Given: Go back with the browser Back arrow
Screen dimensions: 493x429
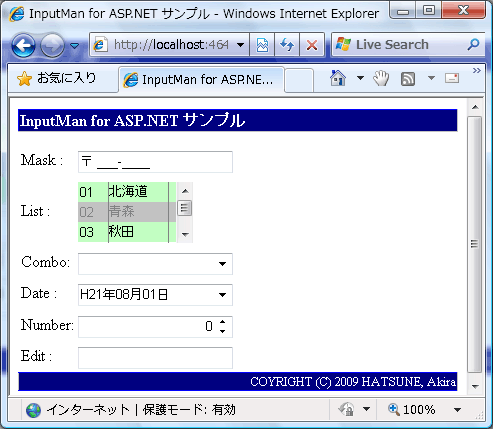Looking at the screenshot, I should pos(23,45).
